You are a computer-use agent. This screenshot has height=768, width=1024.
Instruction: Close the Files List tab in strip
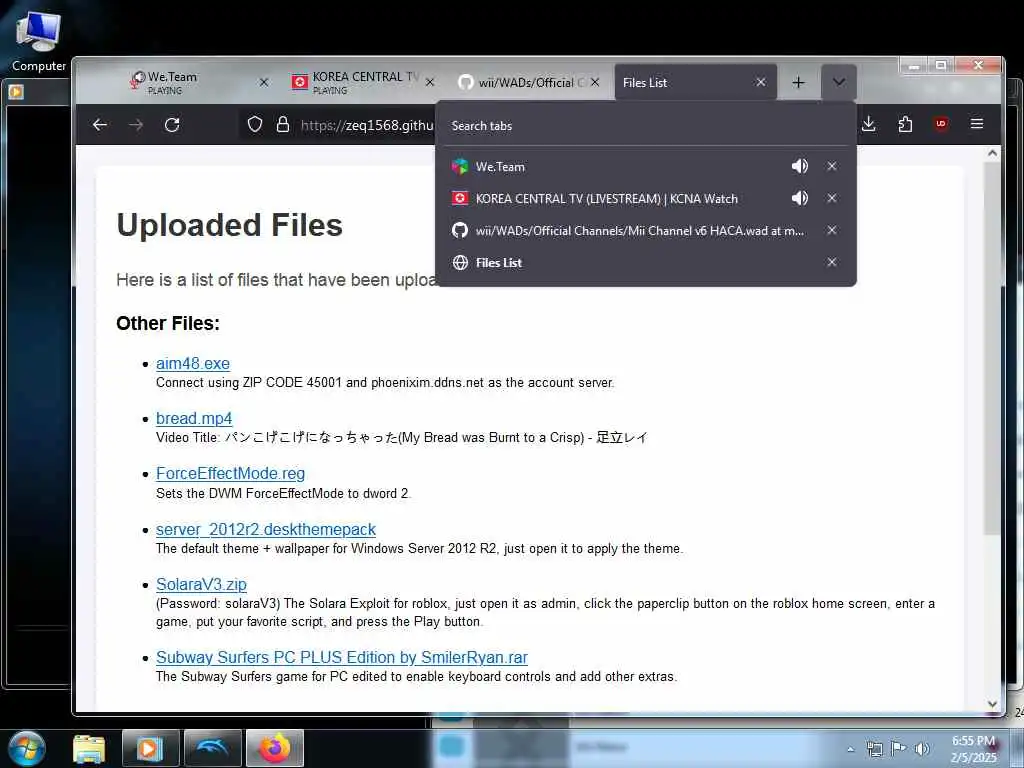tap(761, 82)
